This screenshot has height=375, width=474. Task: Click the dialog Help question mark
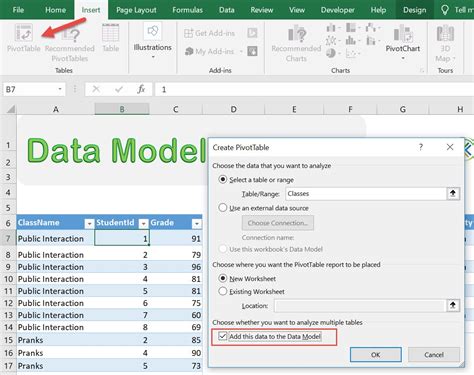point(421,147)
